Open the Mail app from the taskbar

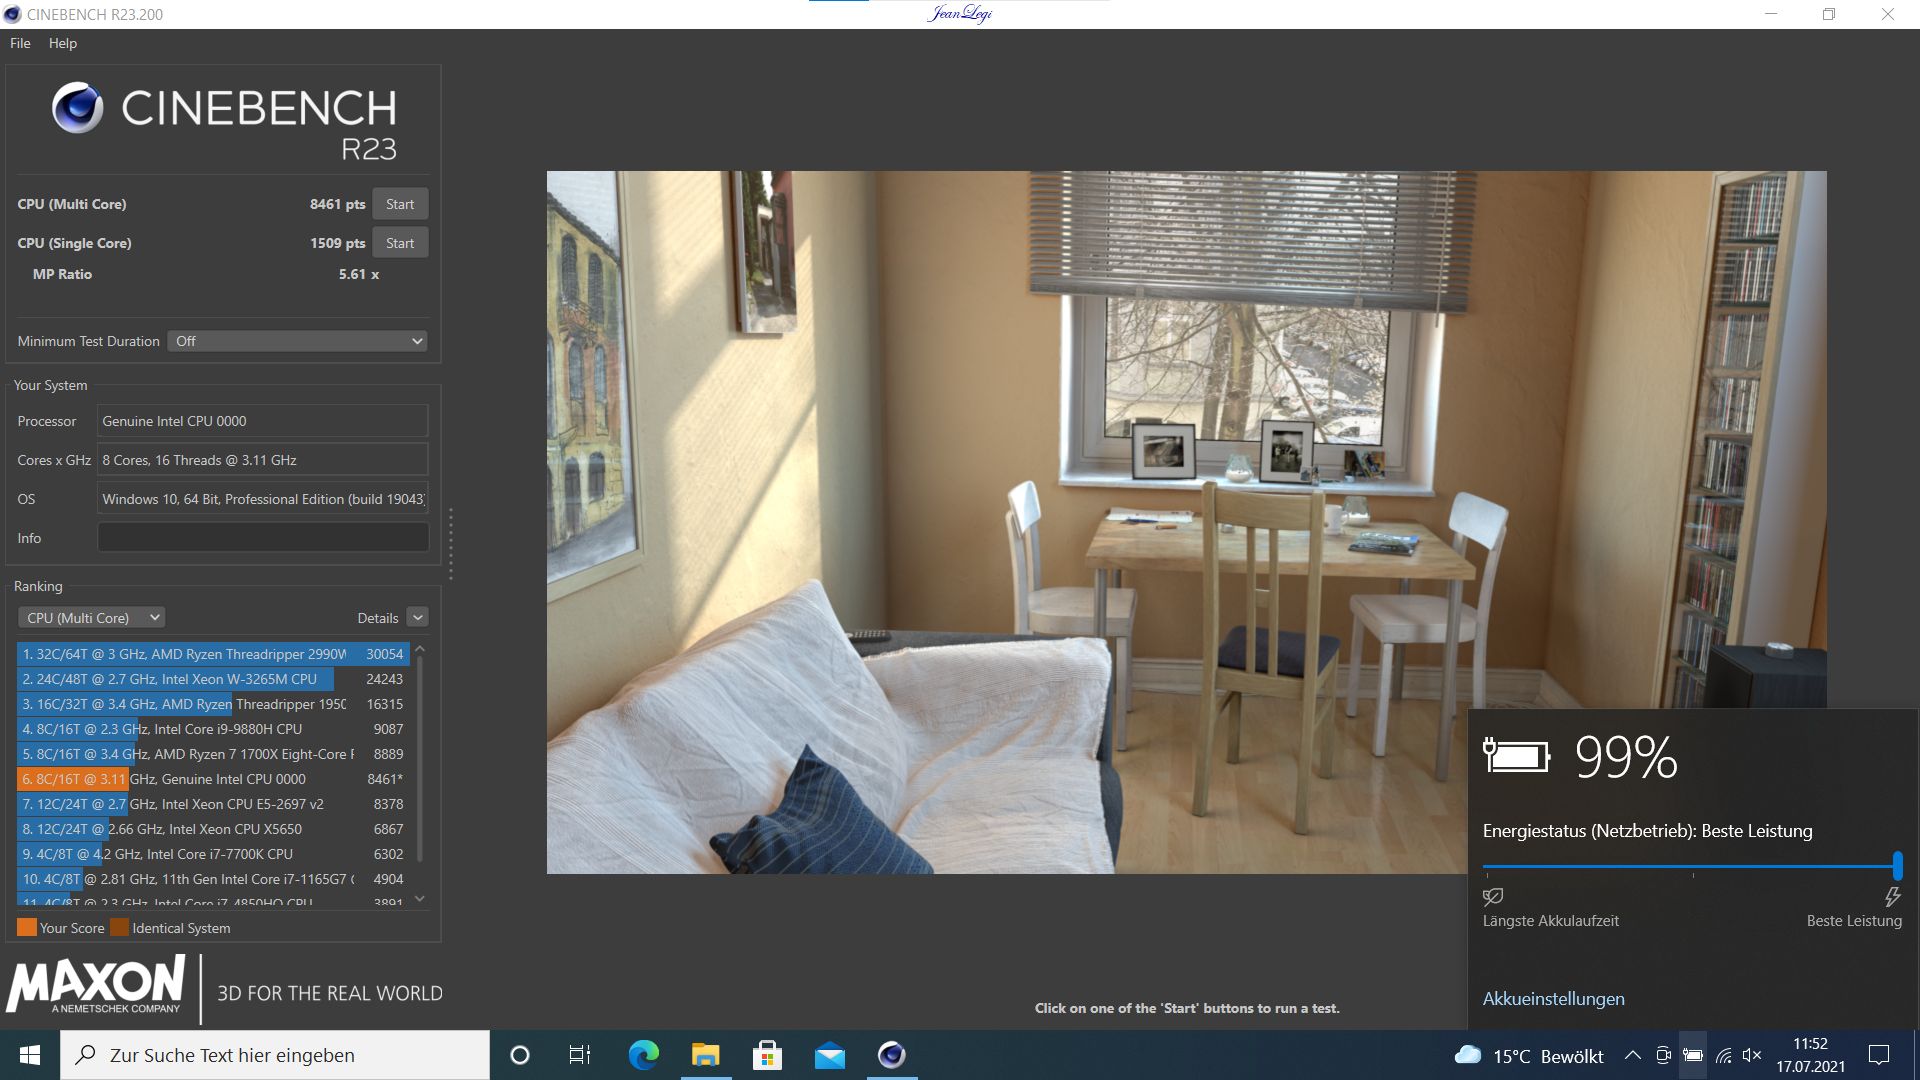830,1055
